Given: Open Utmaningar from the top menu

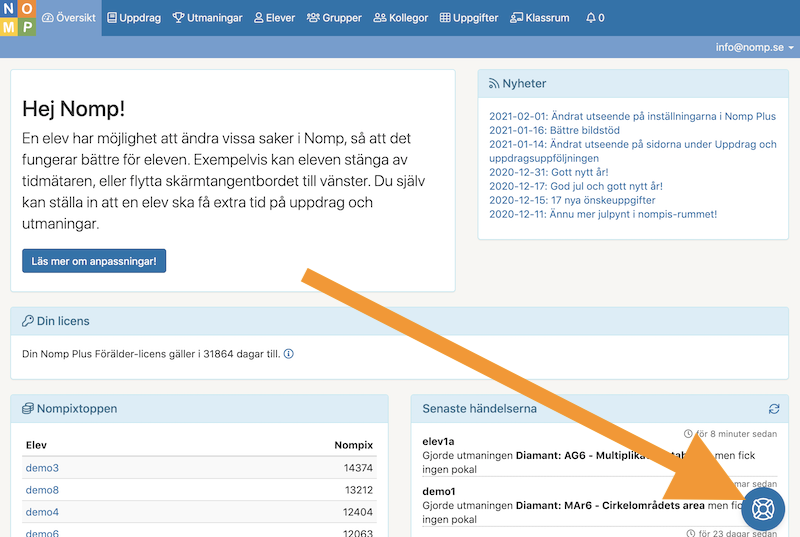Looking at the screenshot, I should pos(207,18).
